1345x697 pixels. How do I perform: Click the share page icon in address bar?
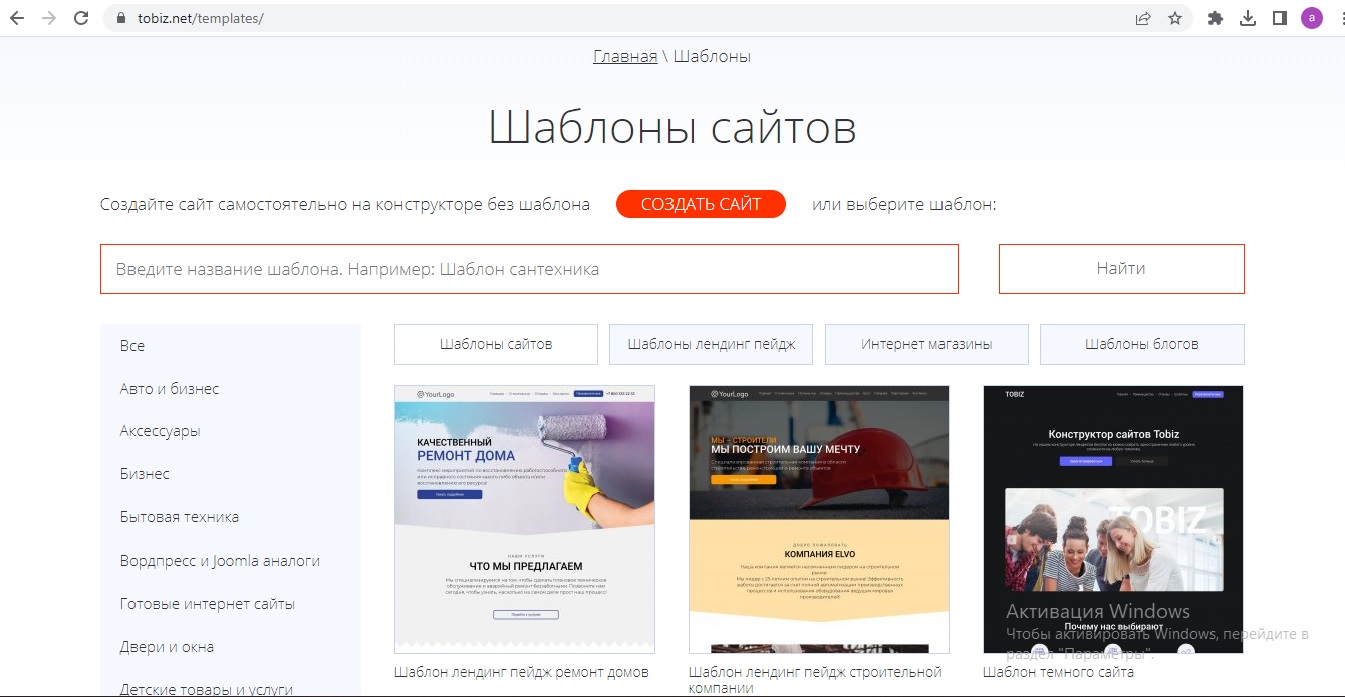tap(1142, 18)
